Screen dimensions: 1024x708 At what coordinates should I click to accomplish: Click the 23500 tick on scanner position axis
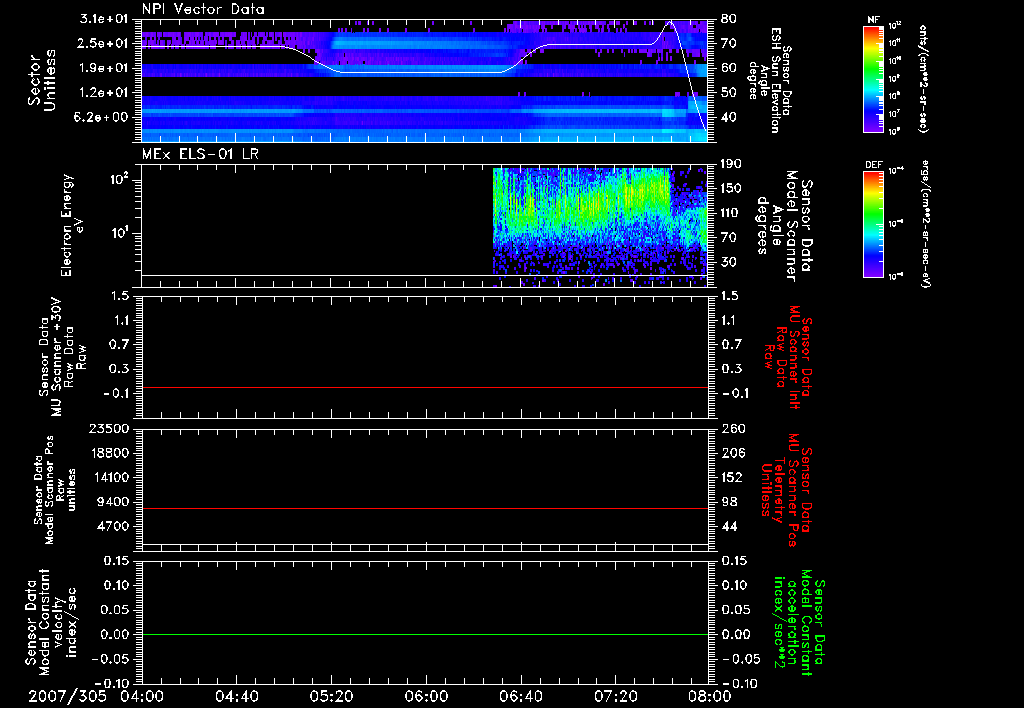click(110, 429)
